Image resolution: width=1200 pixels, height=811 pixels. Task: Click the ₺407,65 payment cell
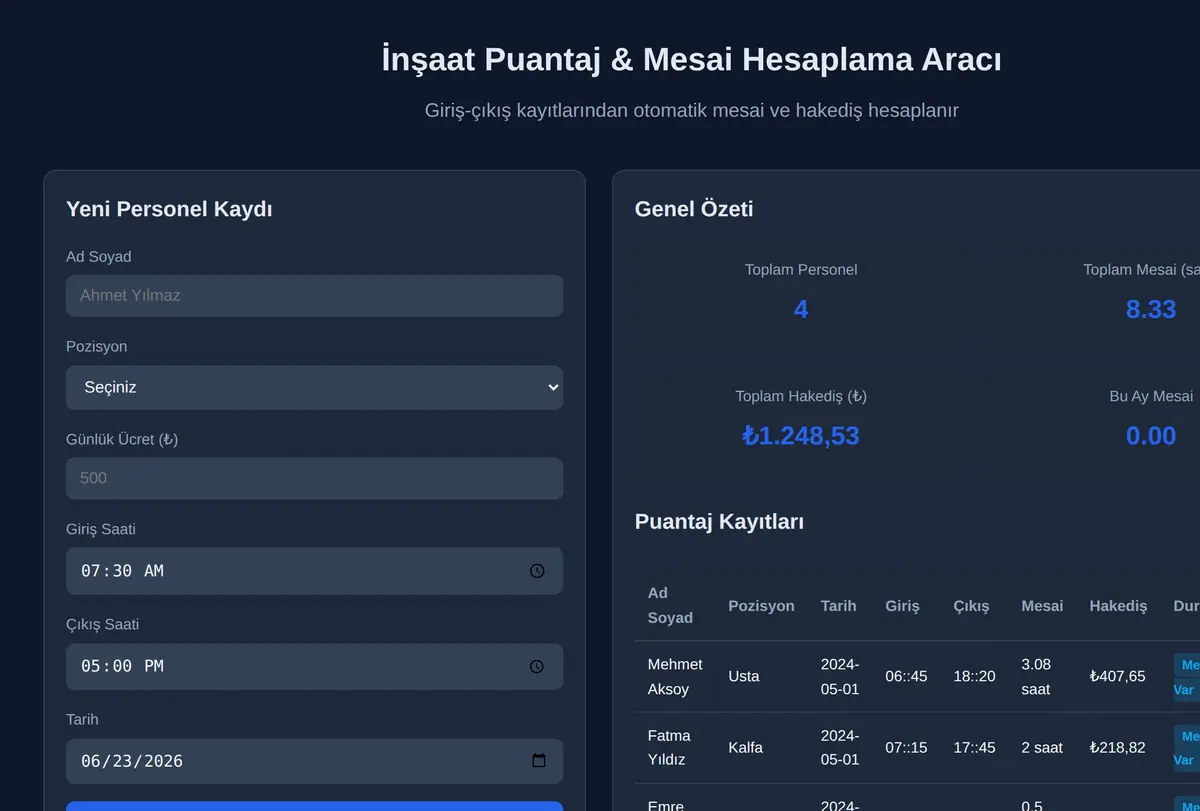(x=1117, y=677)
